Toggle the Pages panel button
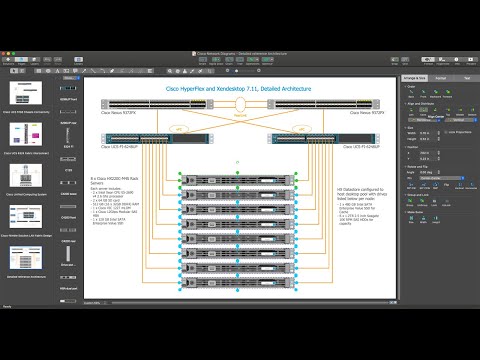Screen dimensions: 480x360 tap(21, 60)
